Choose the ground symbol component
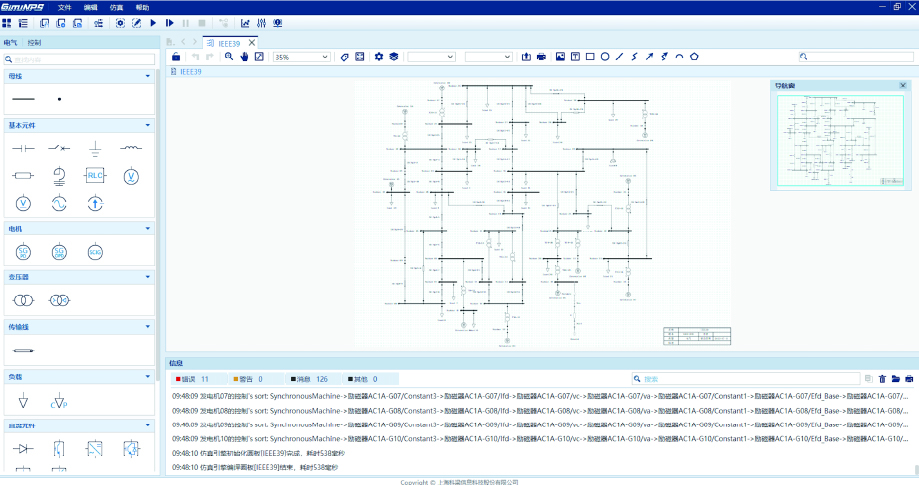The height and width of the screenshot is (486, 919). click(95, 148)
